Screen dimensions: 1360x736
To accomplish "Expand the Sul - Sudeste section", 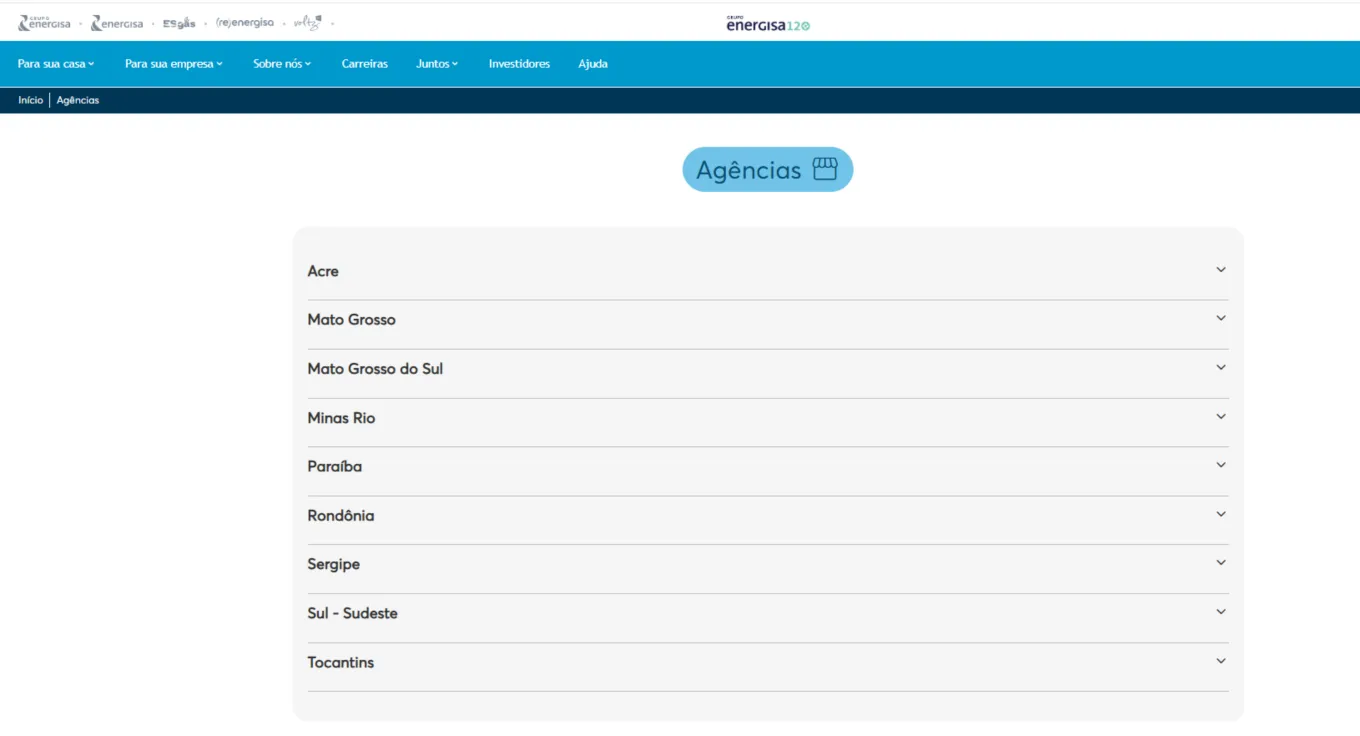I will click(x=352, y=613).
